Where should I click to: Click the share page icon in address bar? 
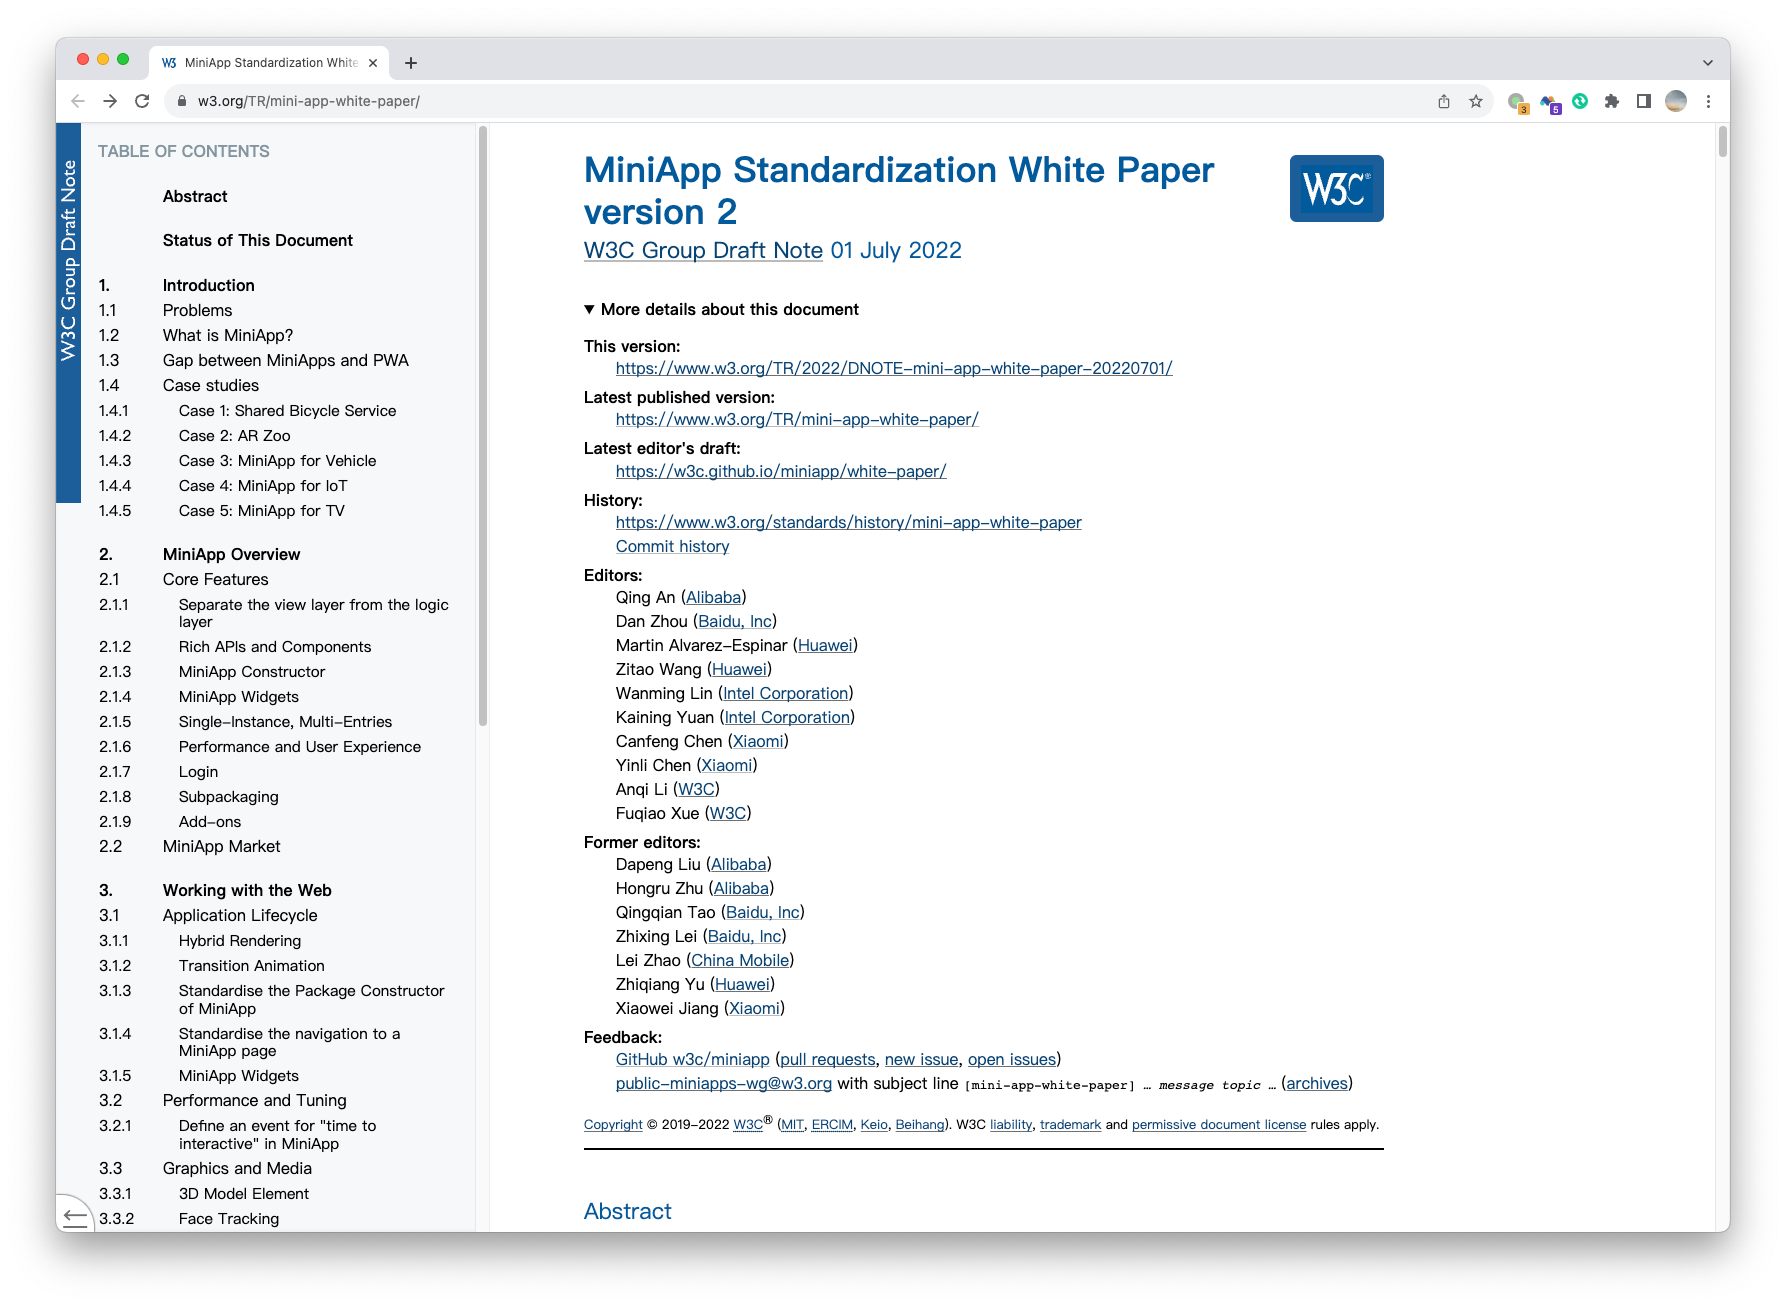[1443, 101]
